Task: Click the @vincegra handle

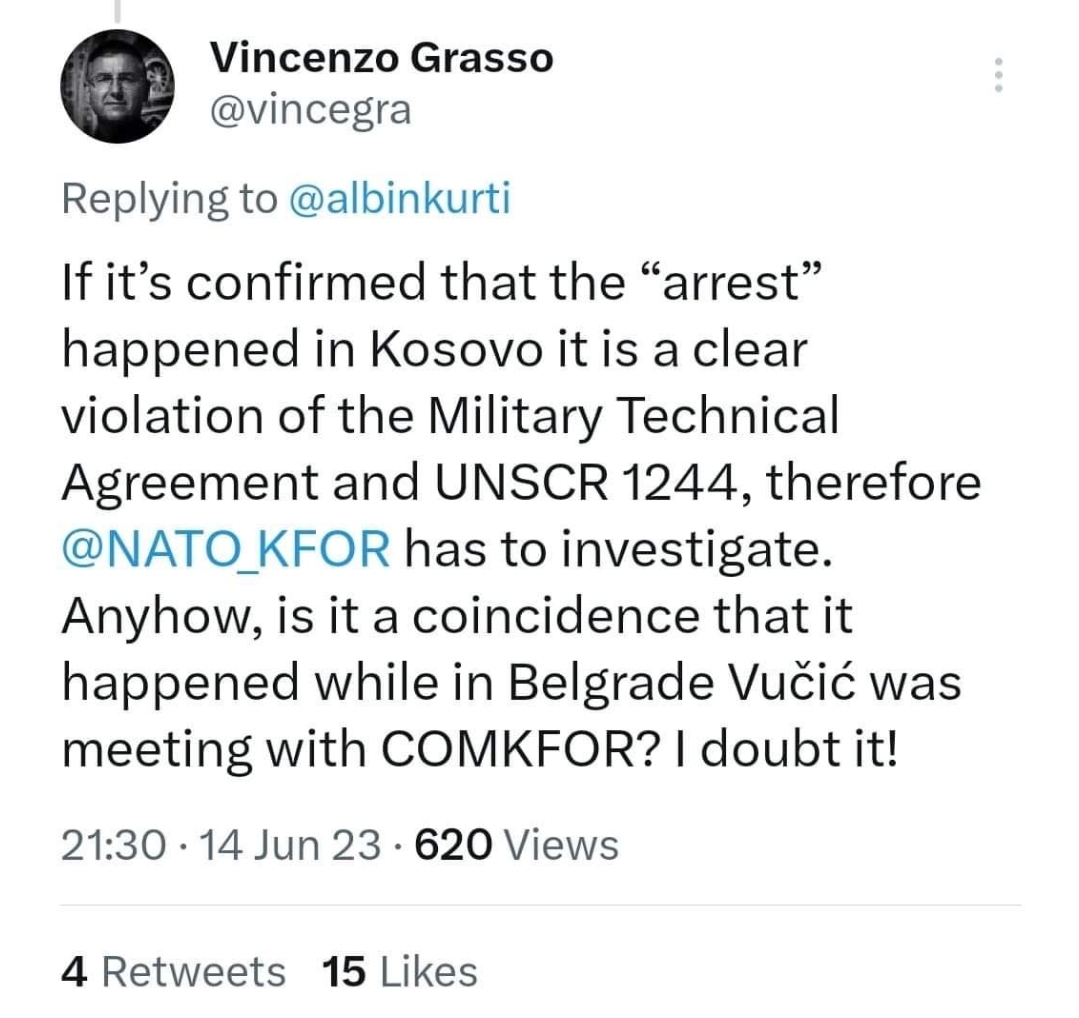Action: click(x=311, y=109)
